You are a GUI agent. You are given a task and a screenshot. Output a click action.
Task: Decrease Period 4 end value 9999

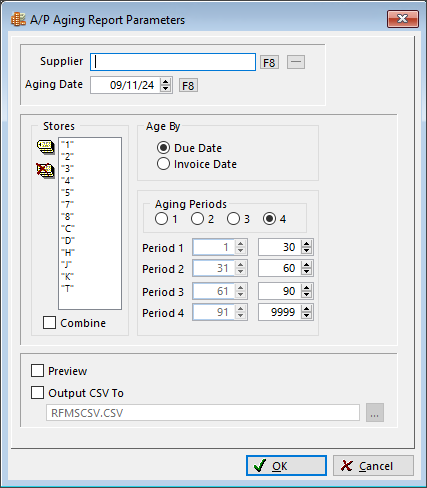[307, 316]
